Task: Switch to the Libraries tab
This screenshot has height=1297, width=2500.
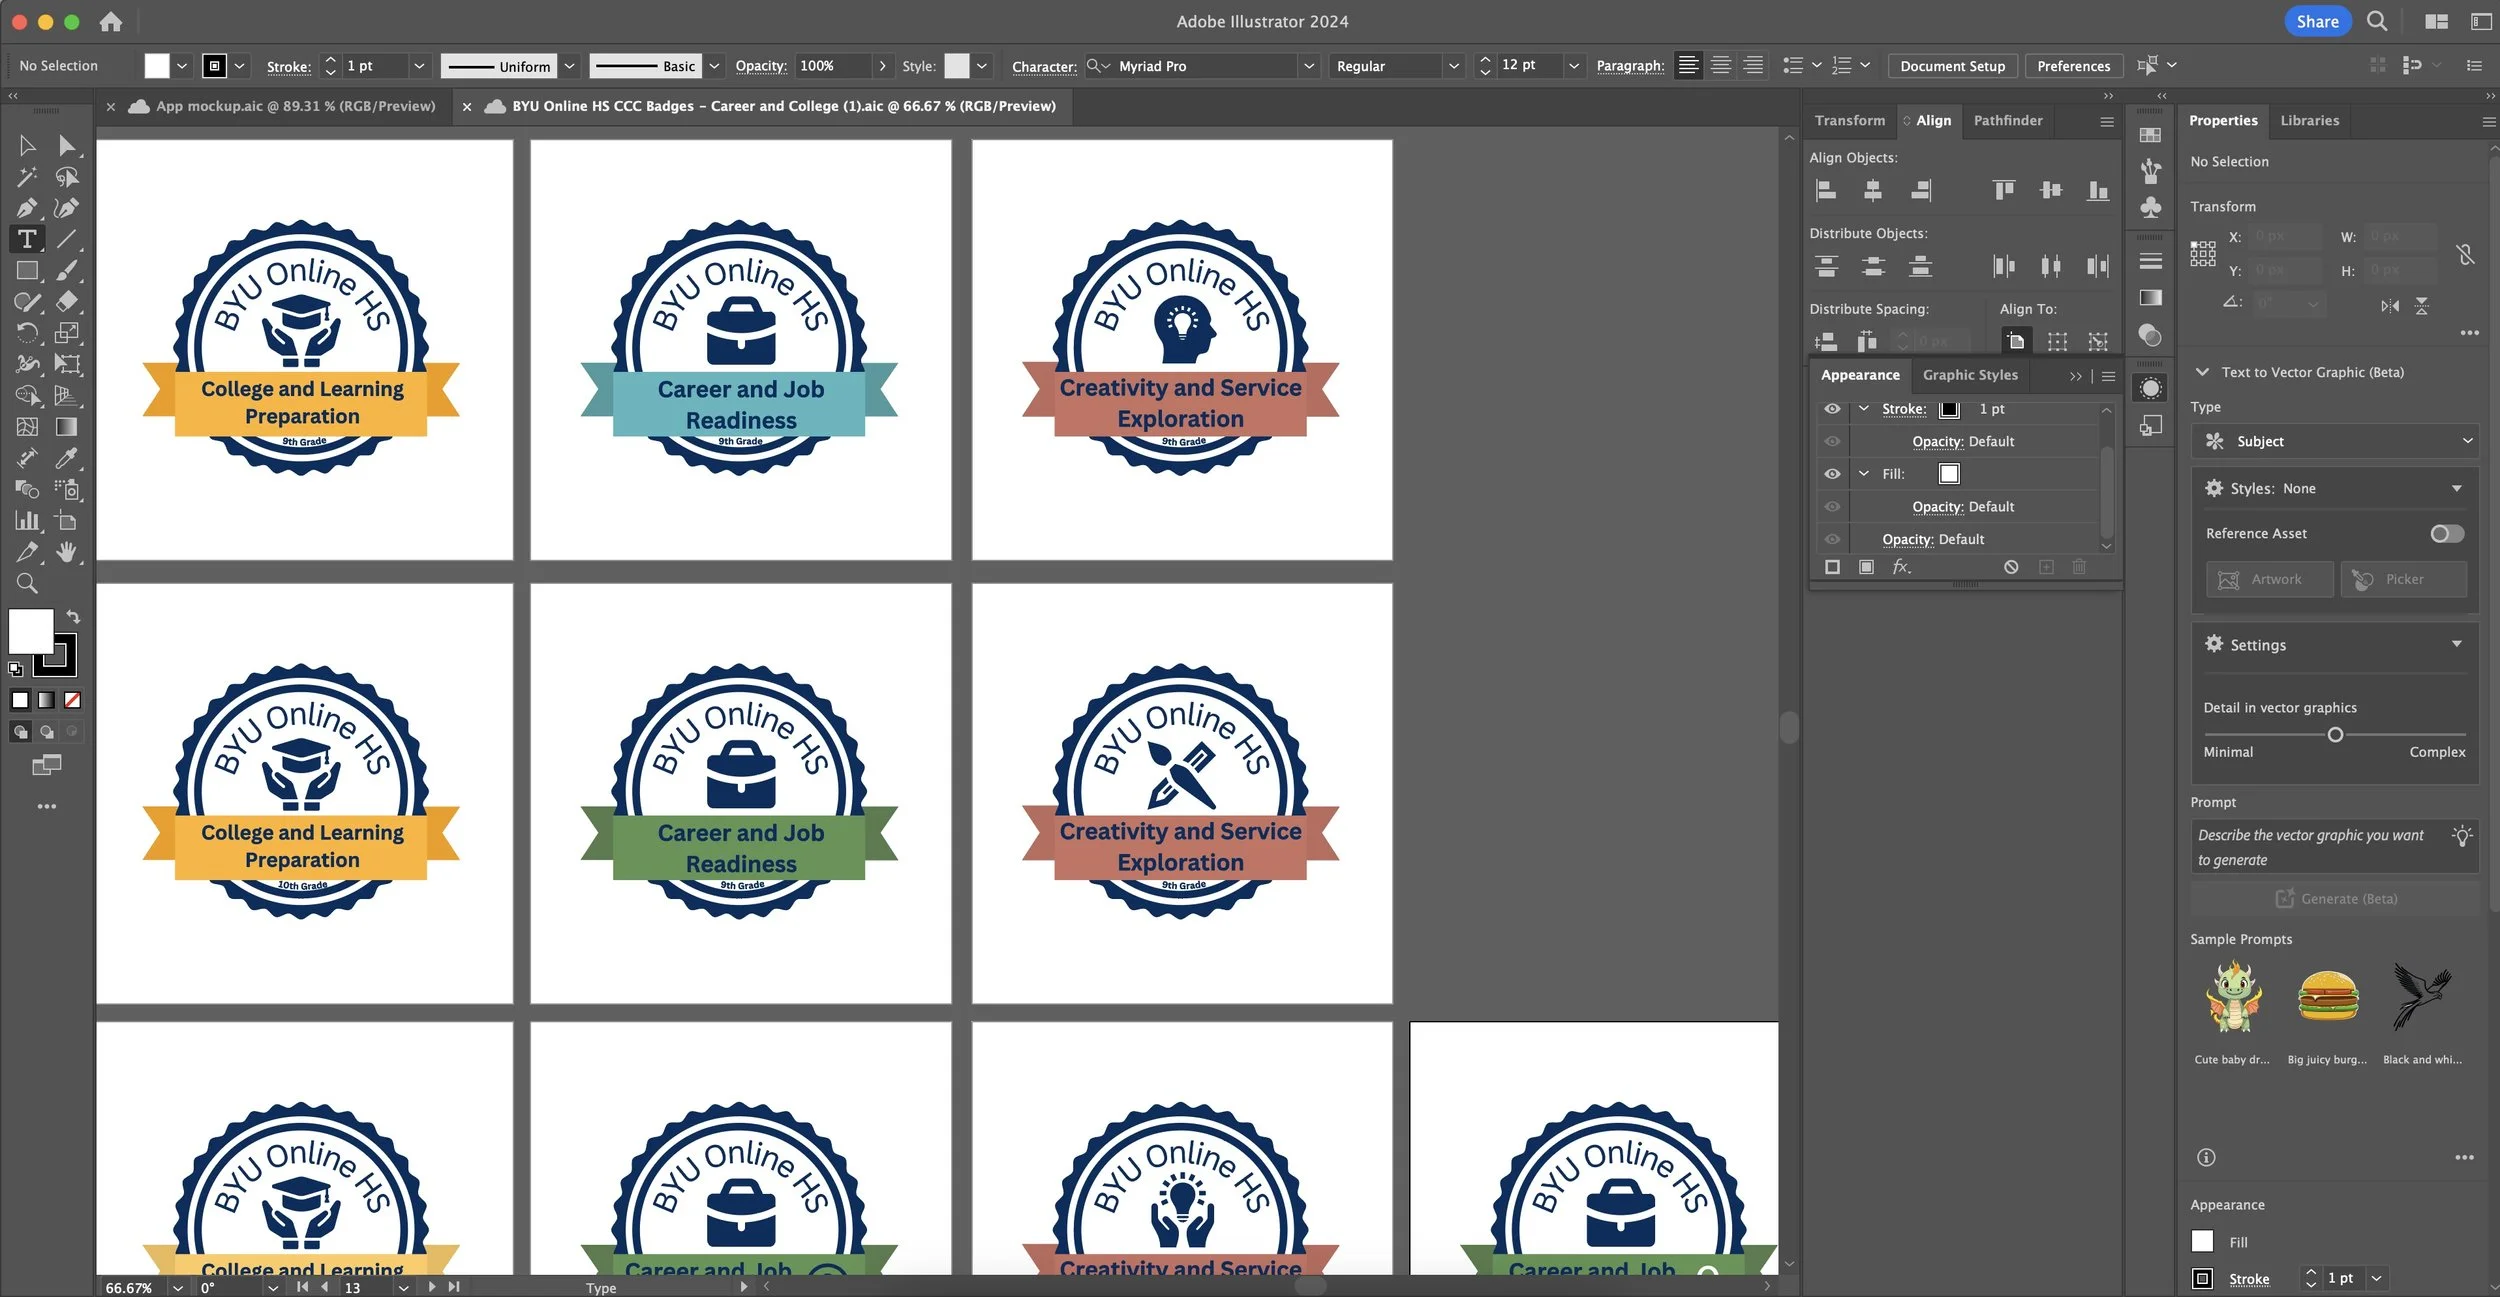Action: [2309, 120]
